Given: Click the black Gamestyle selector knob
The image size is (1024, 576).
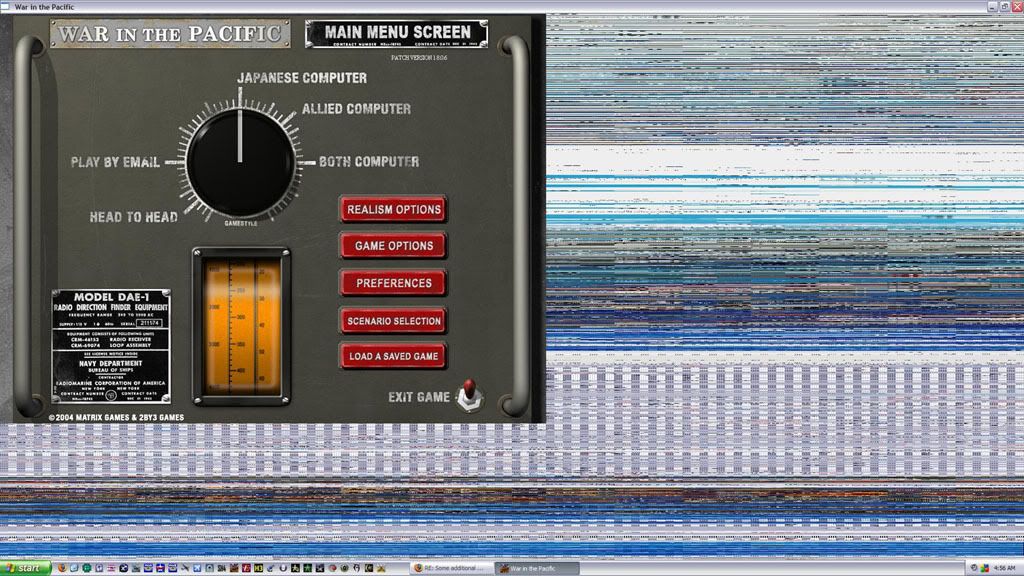Looking at the screenshot, I should pyautogui.click(x=240, y=162).
